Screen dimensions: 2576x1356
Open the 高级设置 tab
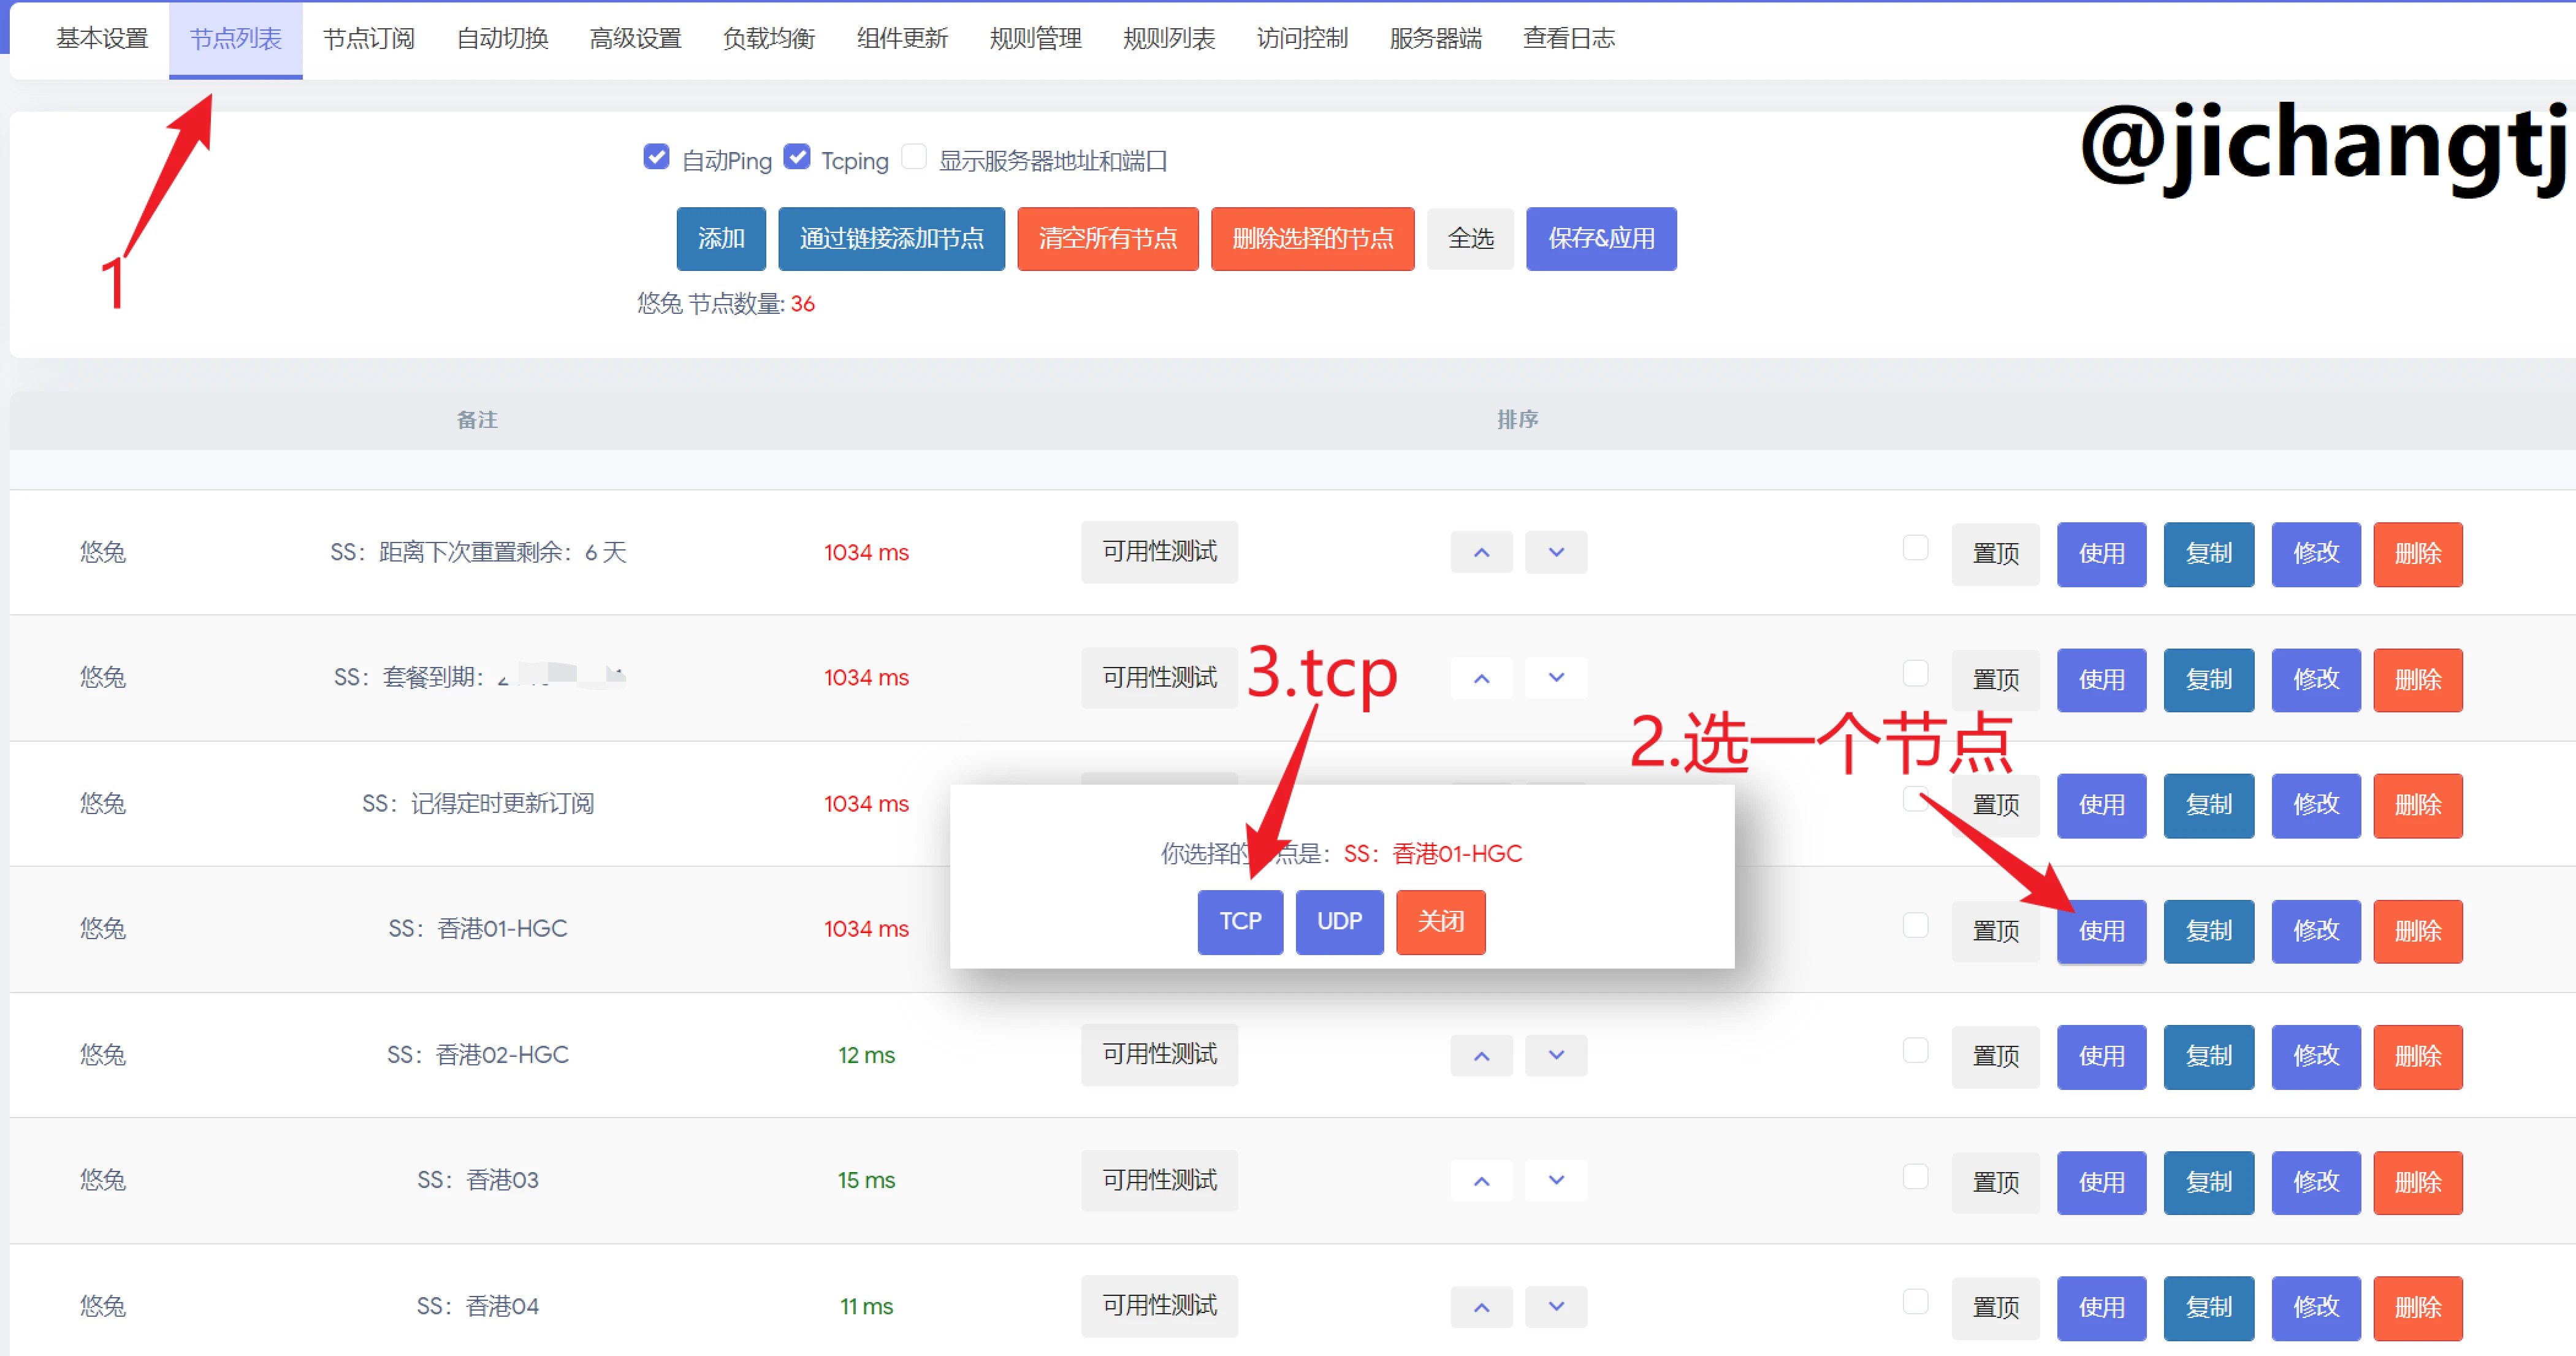[635, 39]
